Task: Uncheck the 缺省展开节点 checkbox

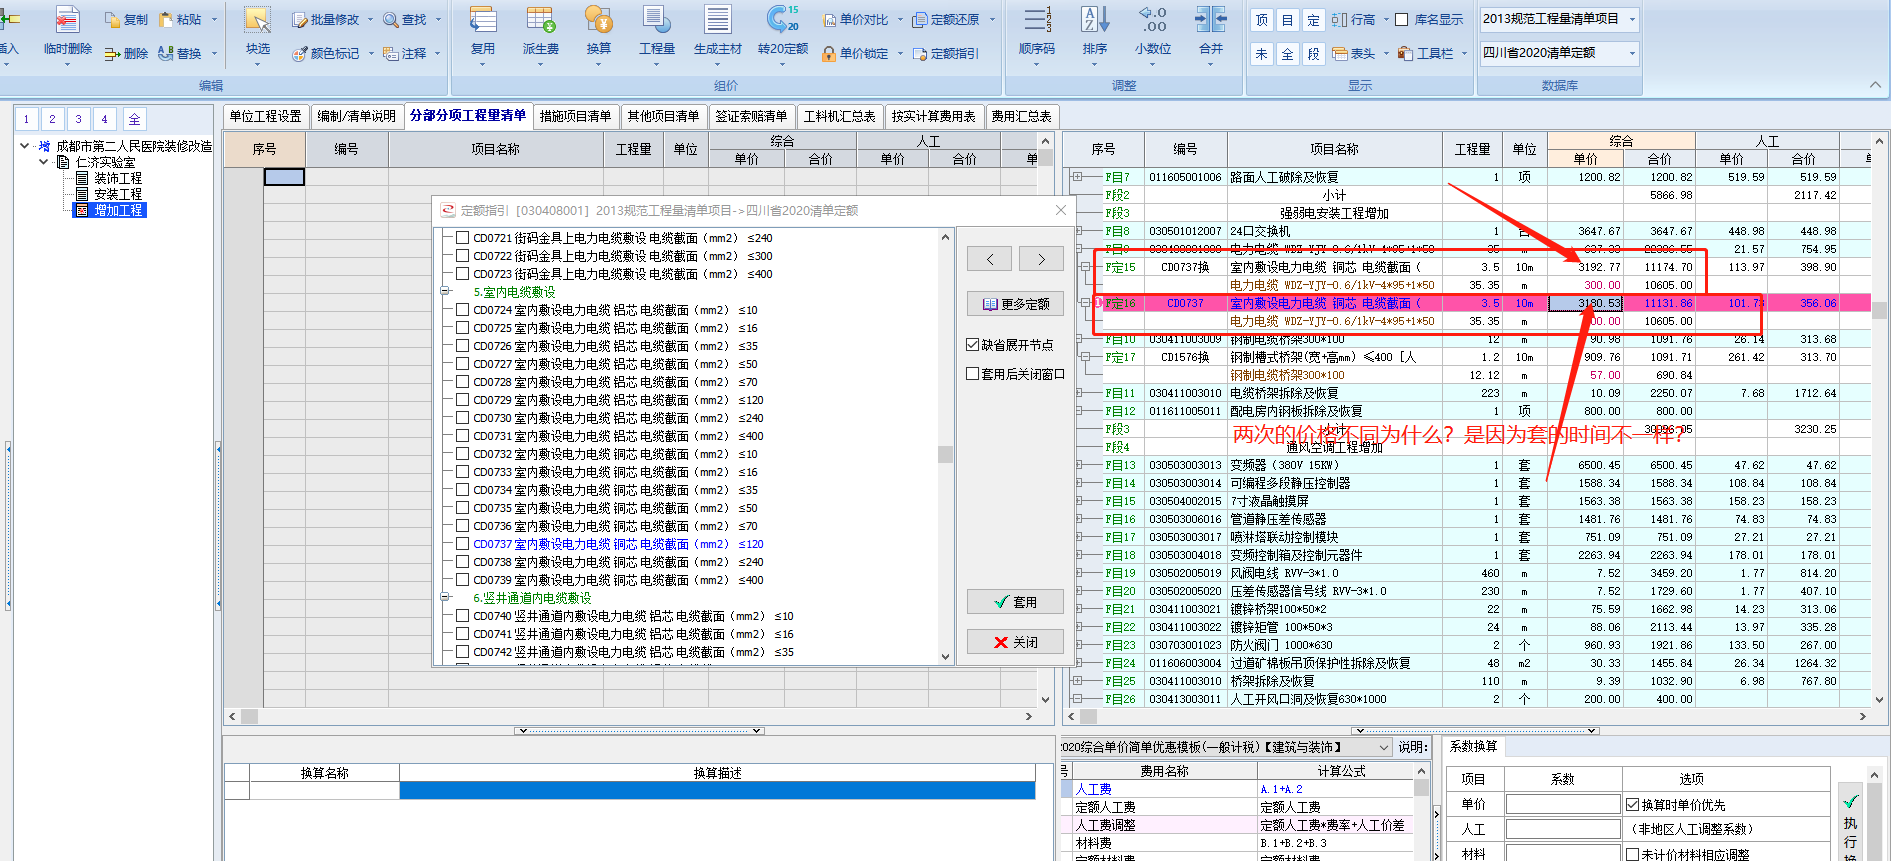Action: tap(972, 344)
